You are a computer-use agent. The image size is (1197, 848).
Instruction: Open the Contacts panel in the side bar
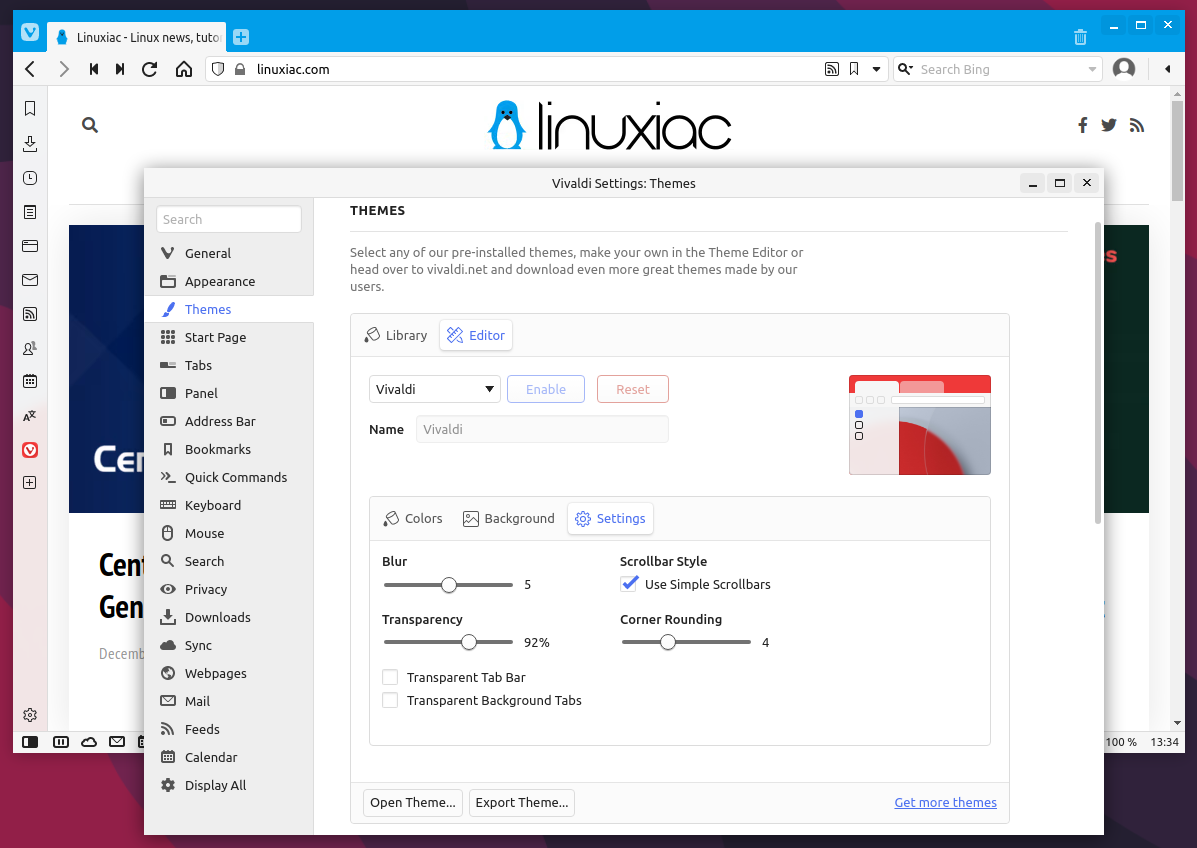(30, 348)
